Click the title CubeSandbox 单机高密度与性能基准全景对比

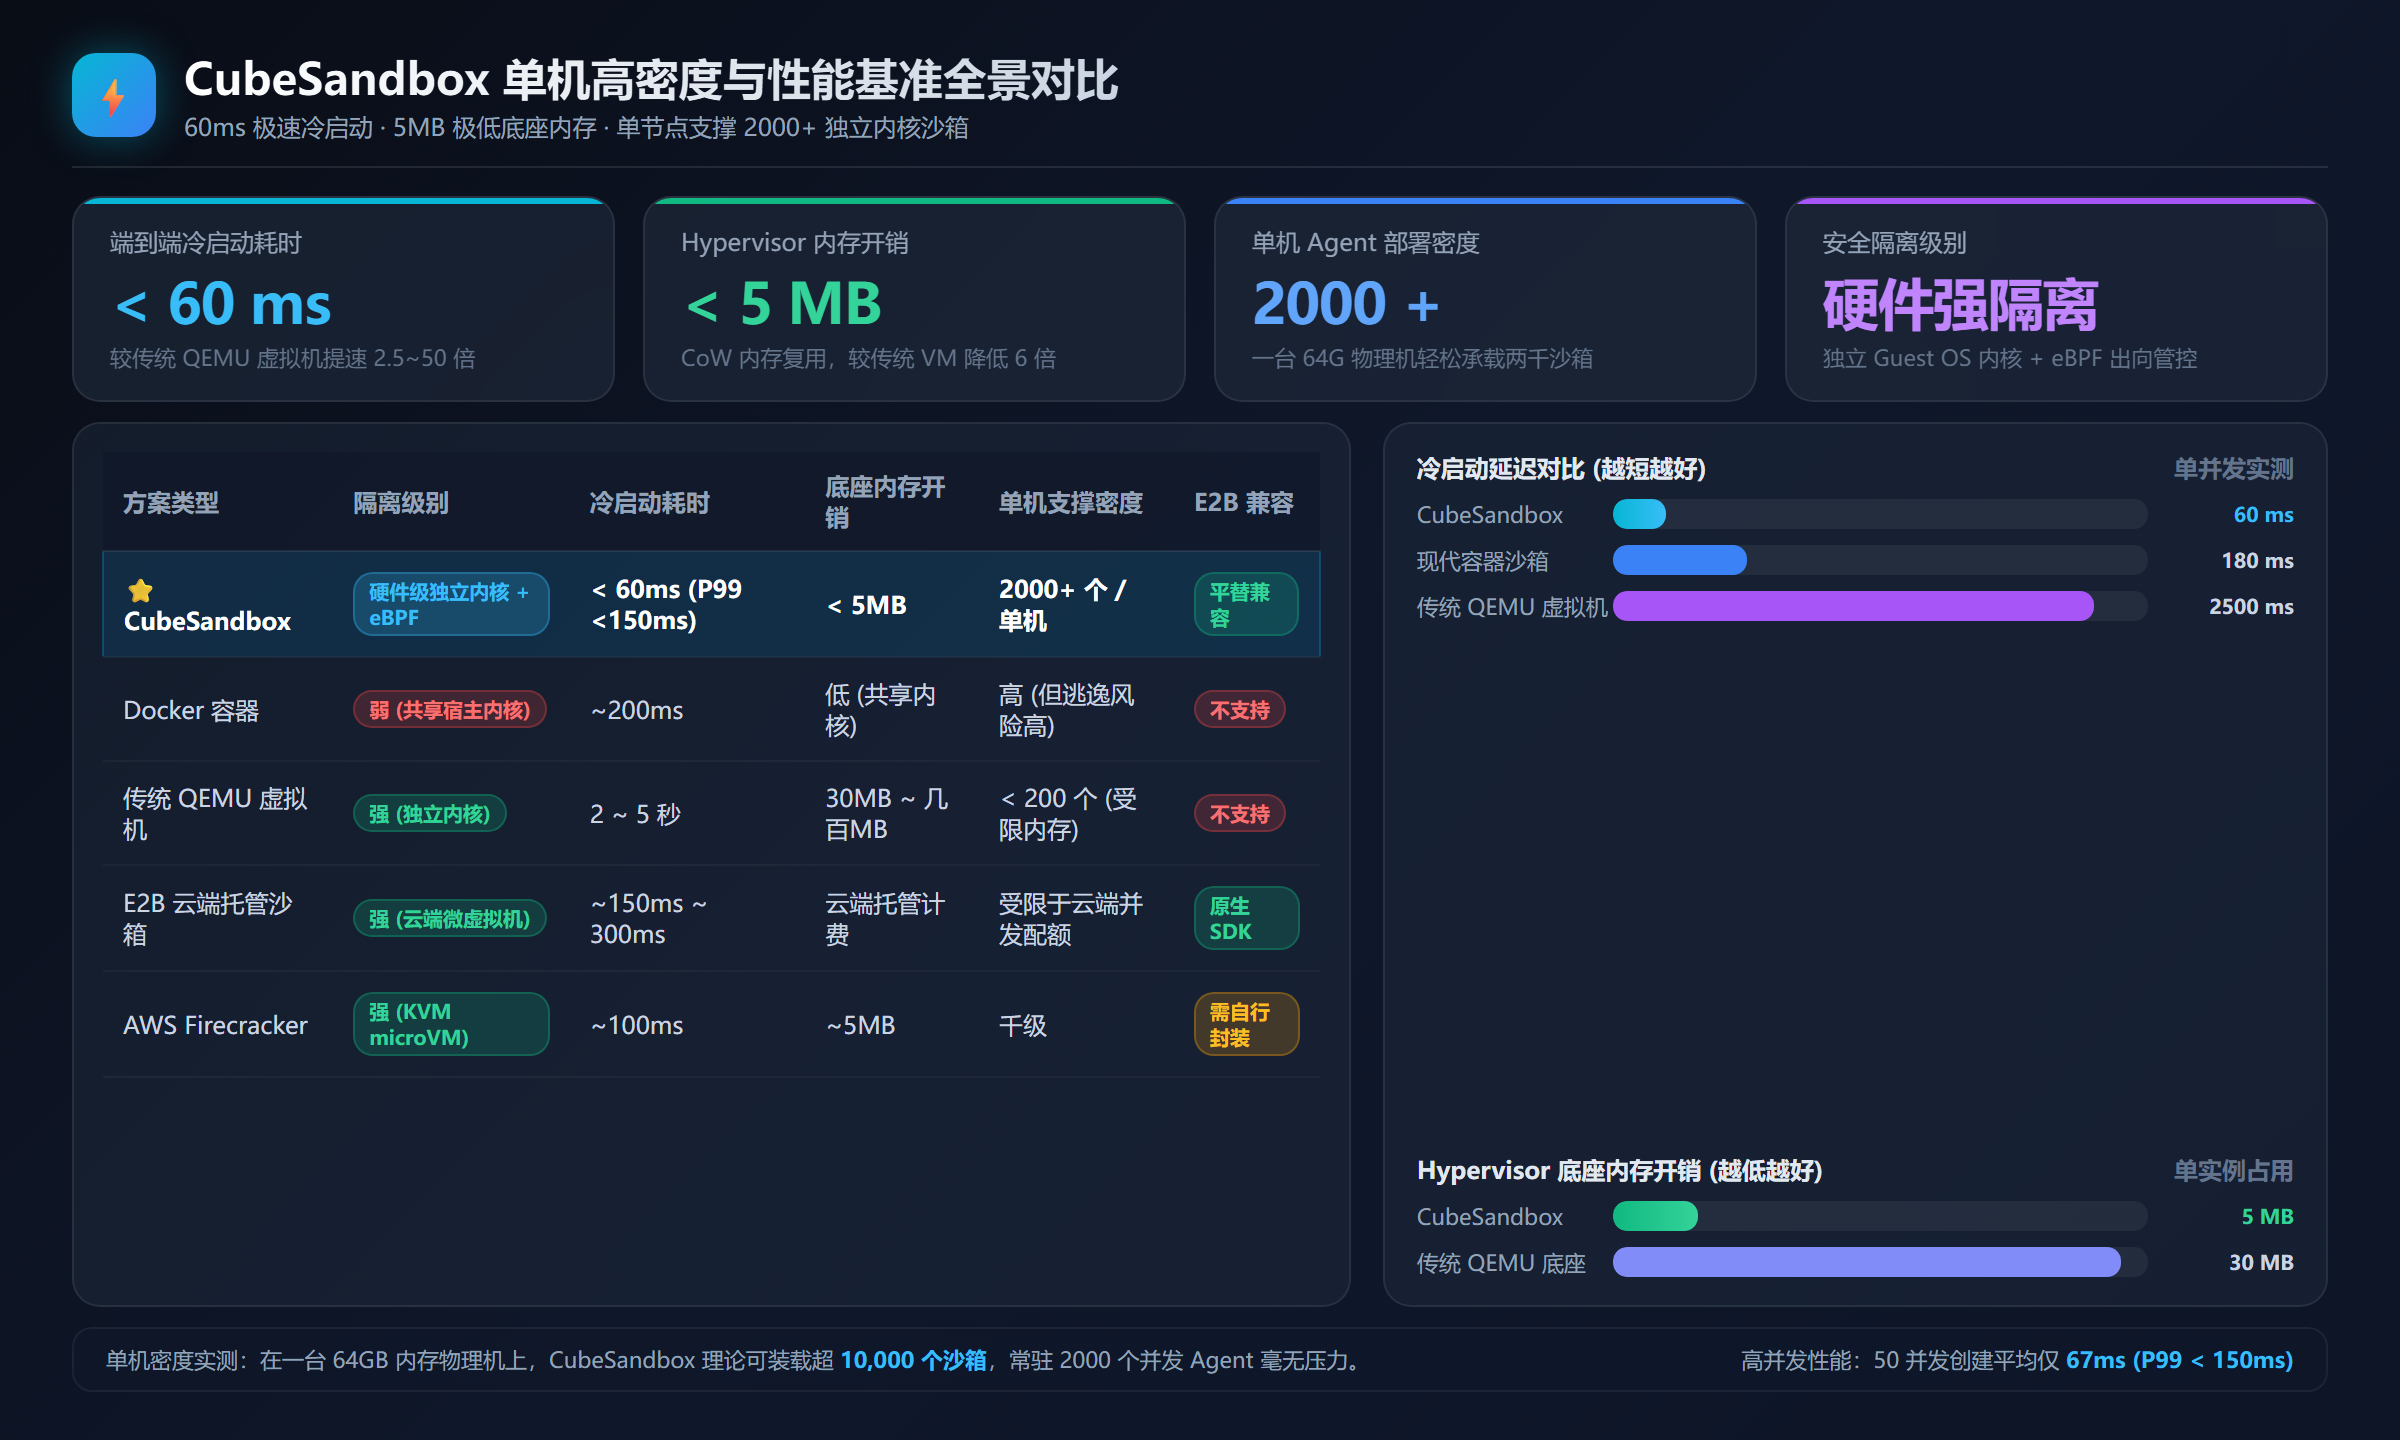[x=651, y=80]
